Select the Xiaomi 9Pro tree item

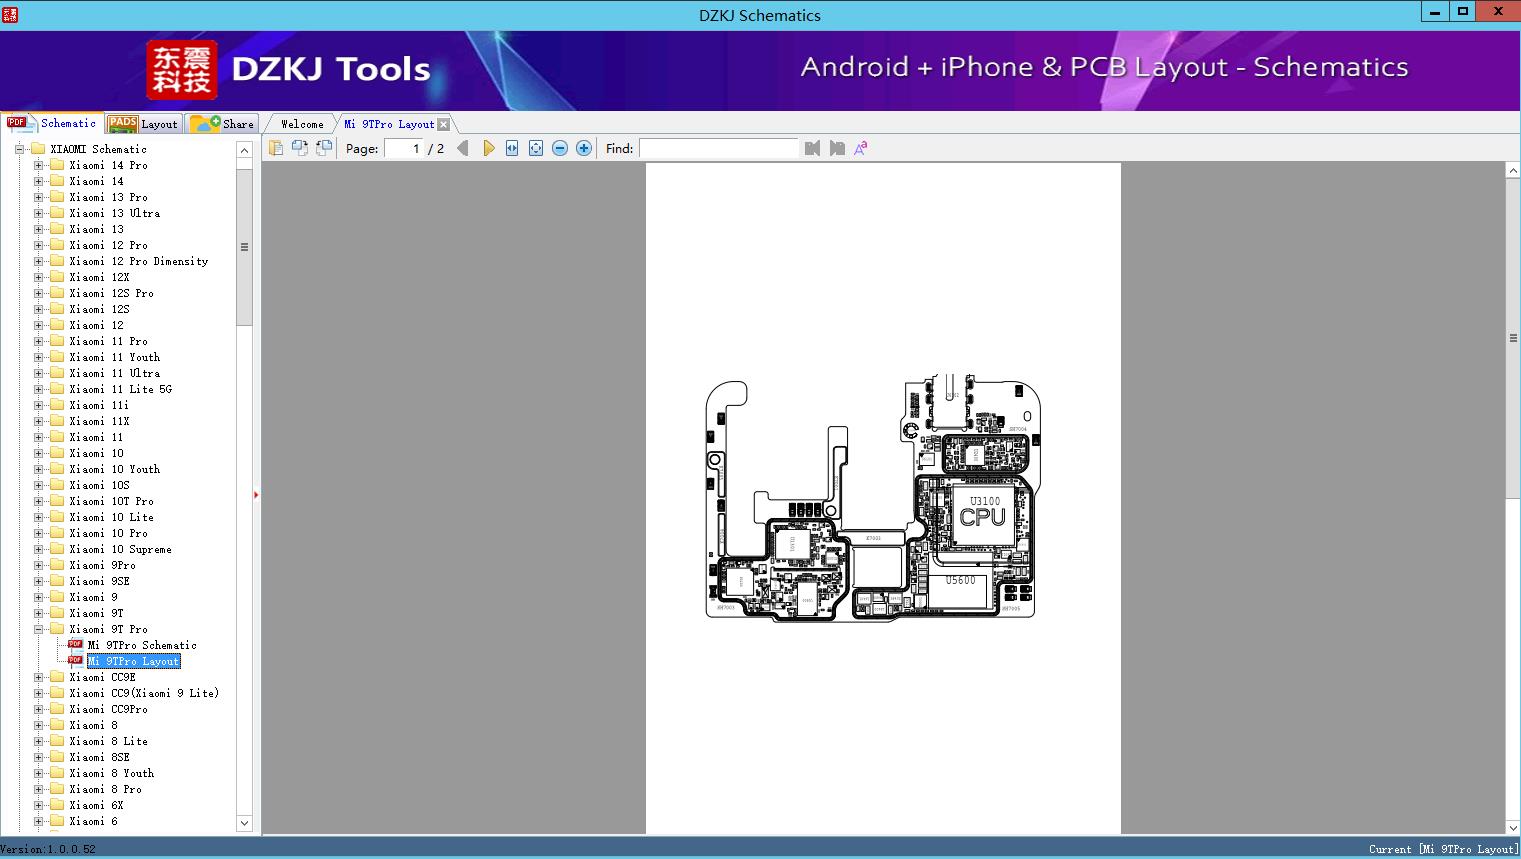coord(102,565)
